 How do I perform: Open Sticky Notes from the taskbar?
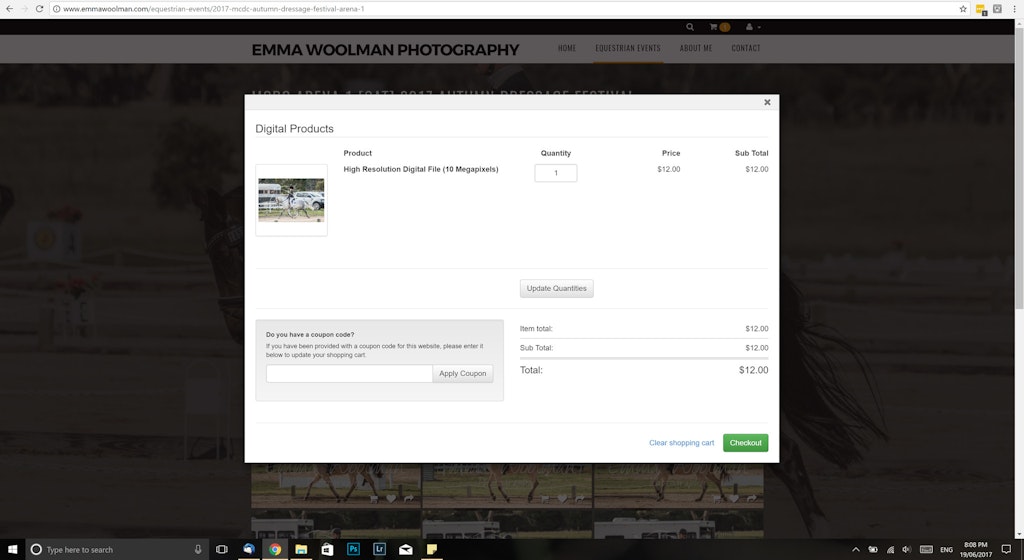[x=432, y=550]
